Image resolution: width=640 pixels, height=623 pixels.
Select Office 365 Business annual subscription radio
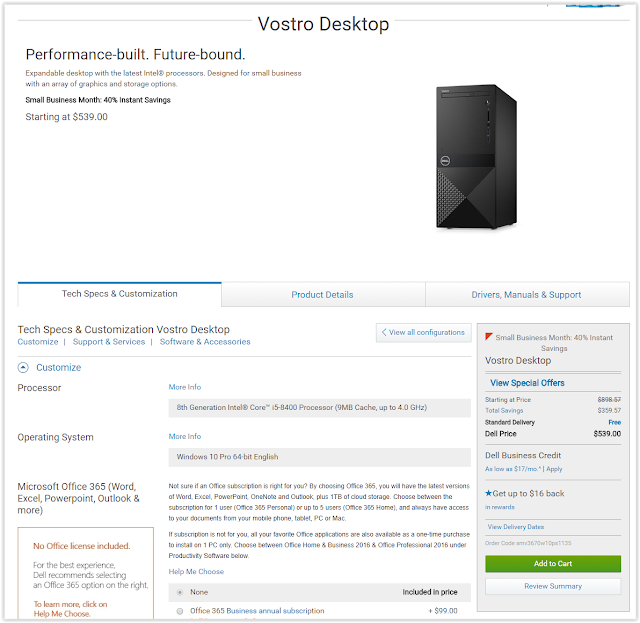tap(180, 611)
